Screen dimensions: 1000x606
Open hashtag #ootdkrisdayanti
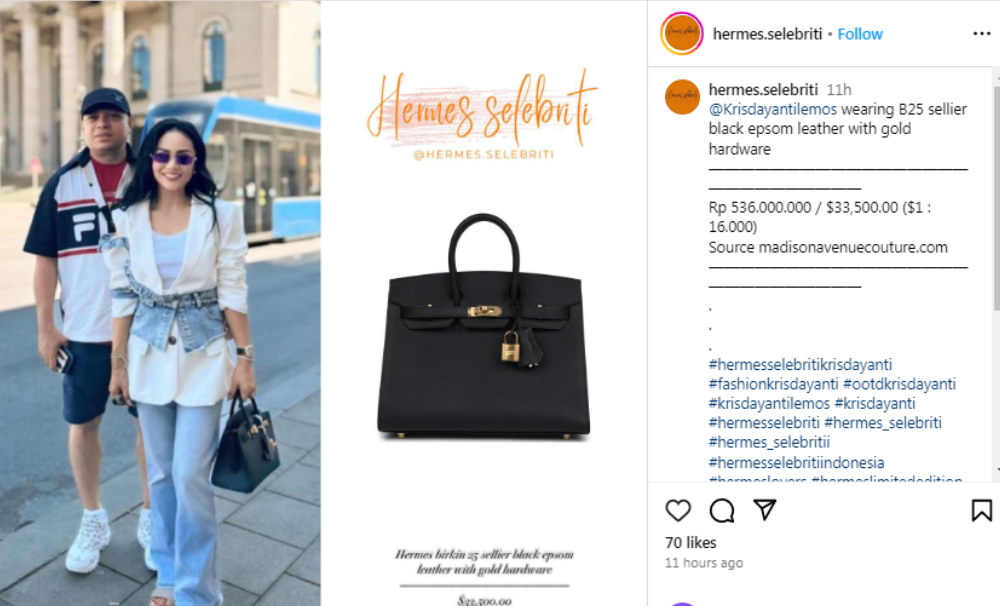click(x=899, y=384)
